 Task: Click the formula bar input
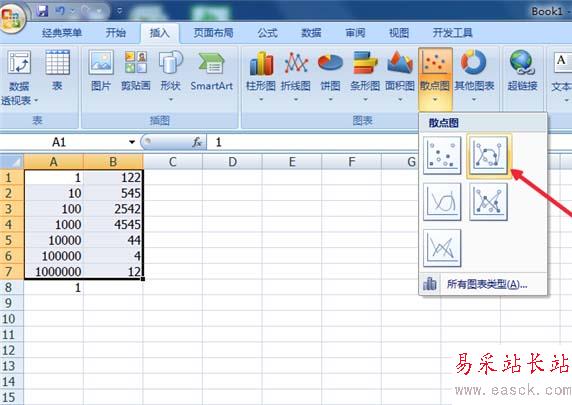click(389, 142)
